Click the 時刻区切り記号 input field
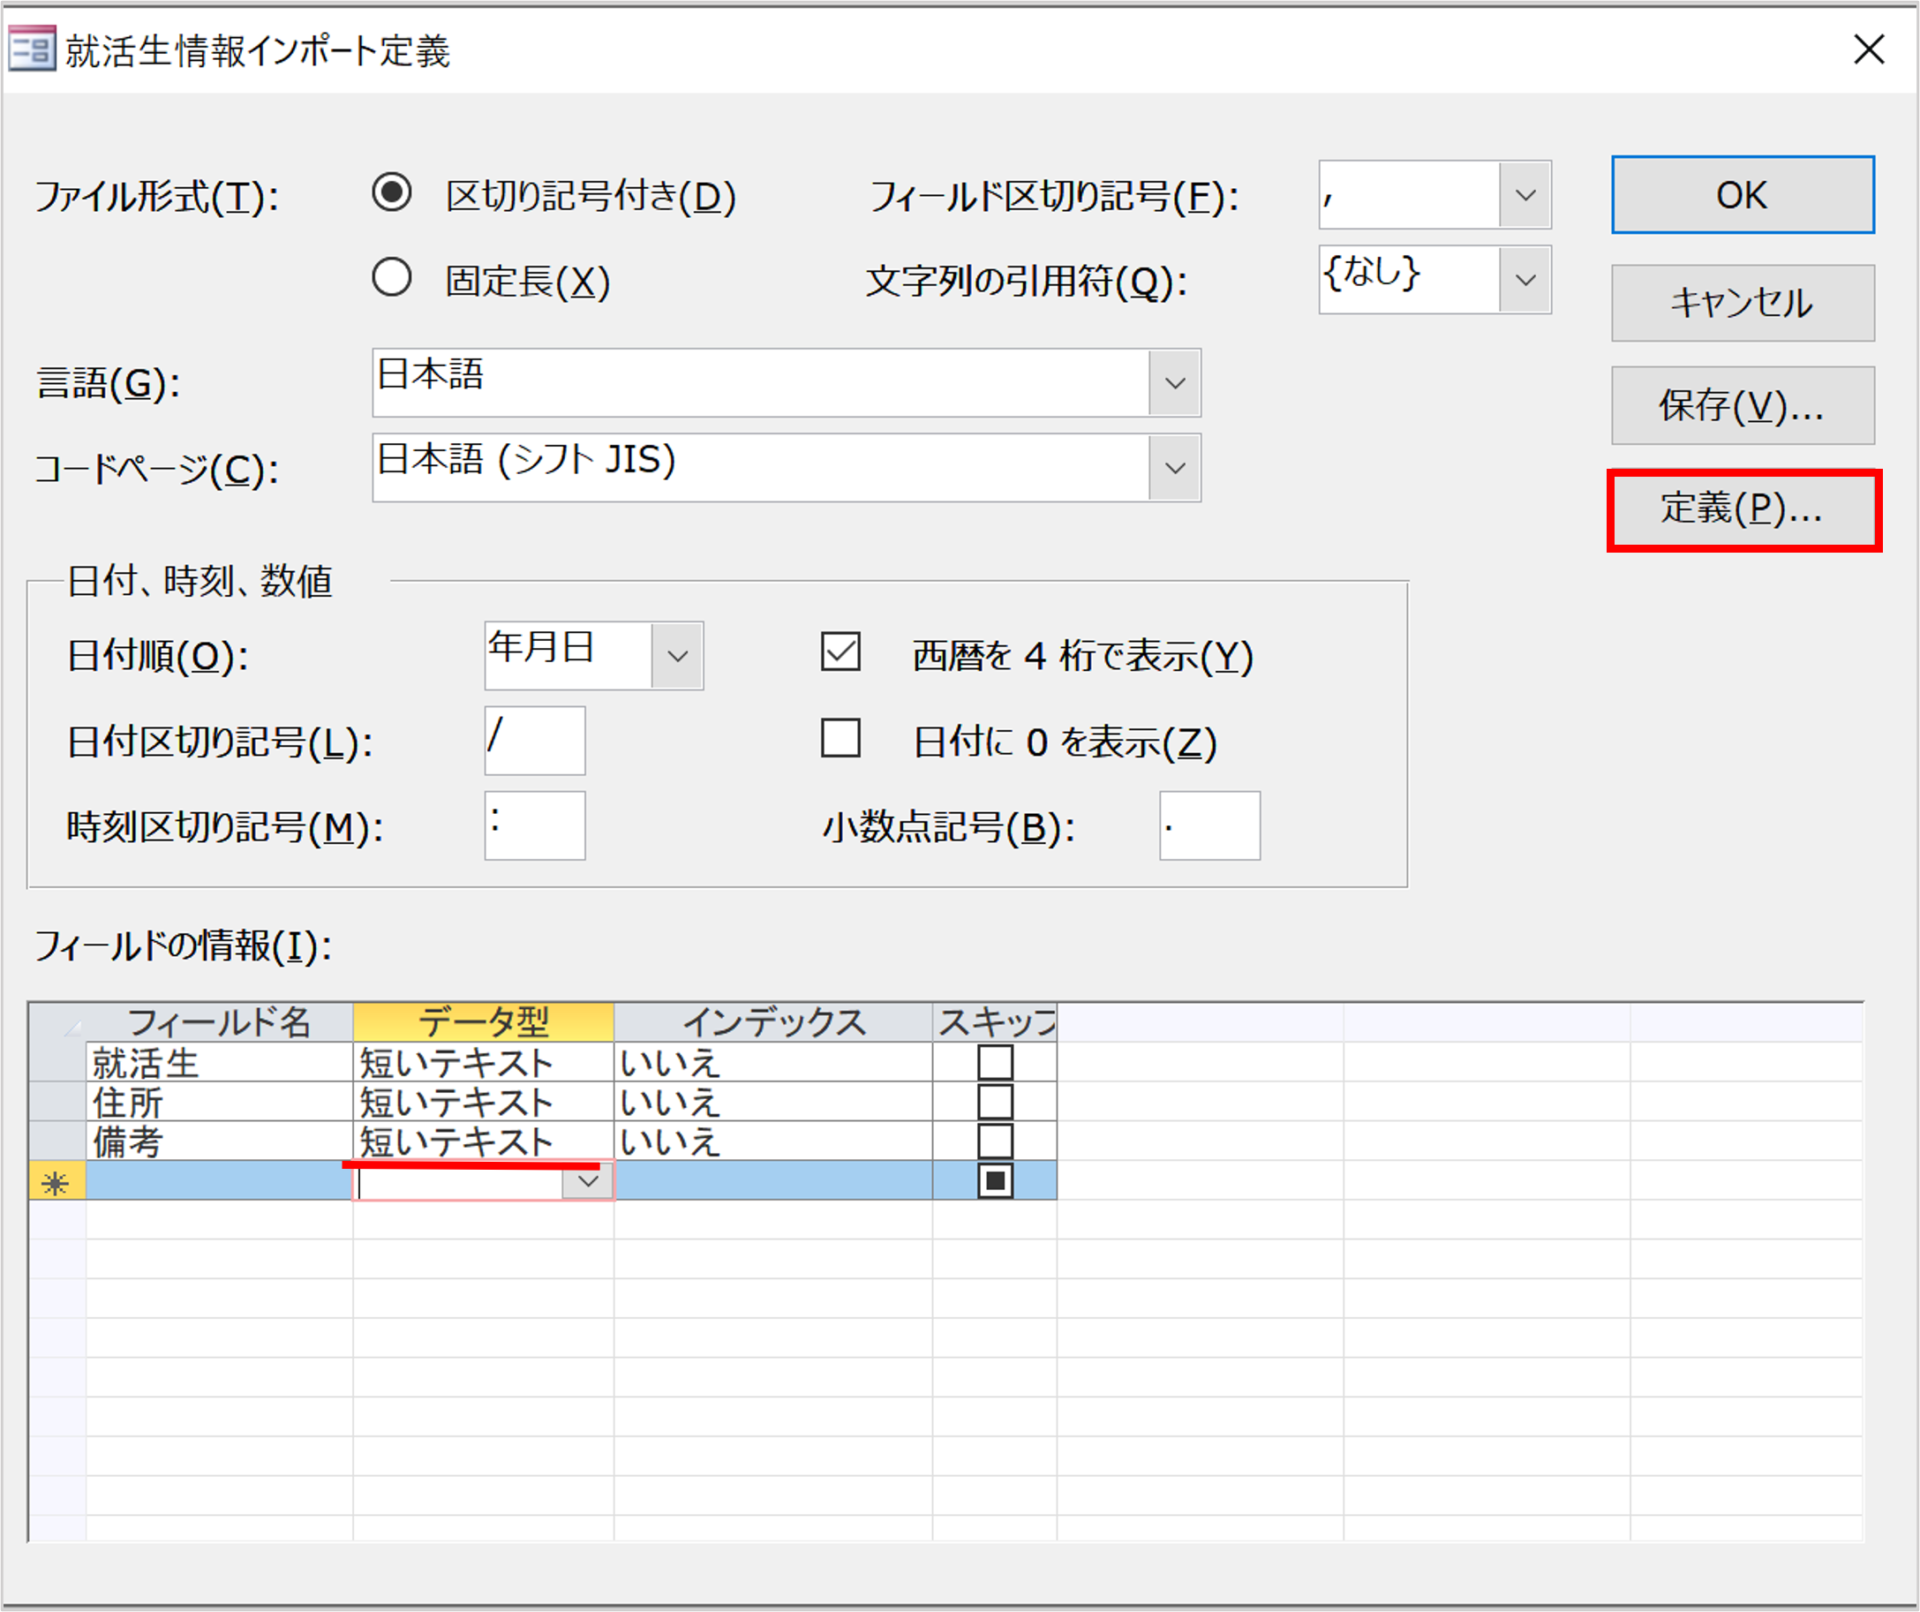The image size is (1920, 1612). [x=534, y=825]
